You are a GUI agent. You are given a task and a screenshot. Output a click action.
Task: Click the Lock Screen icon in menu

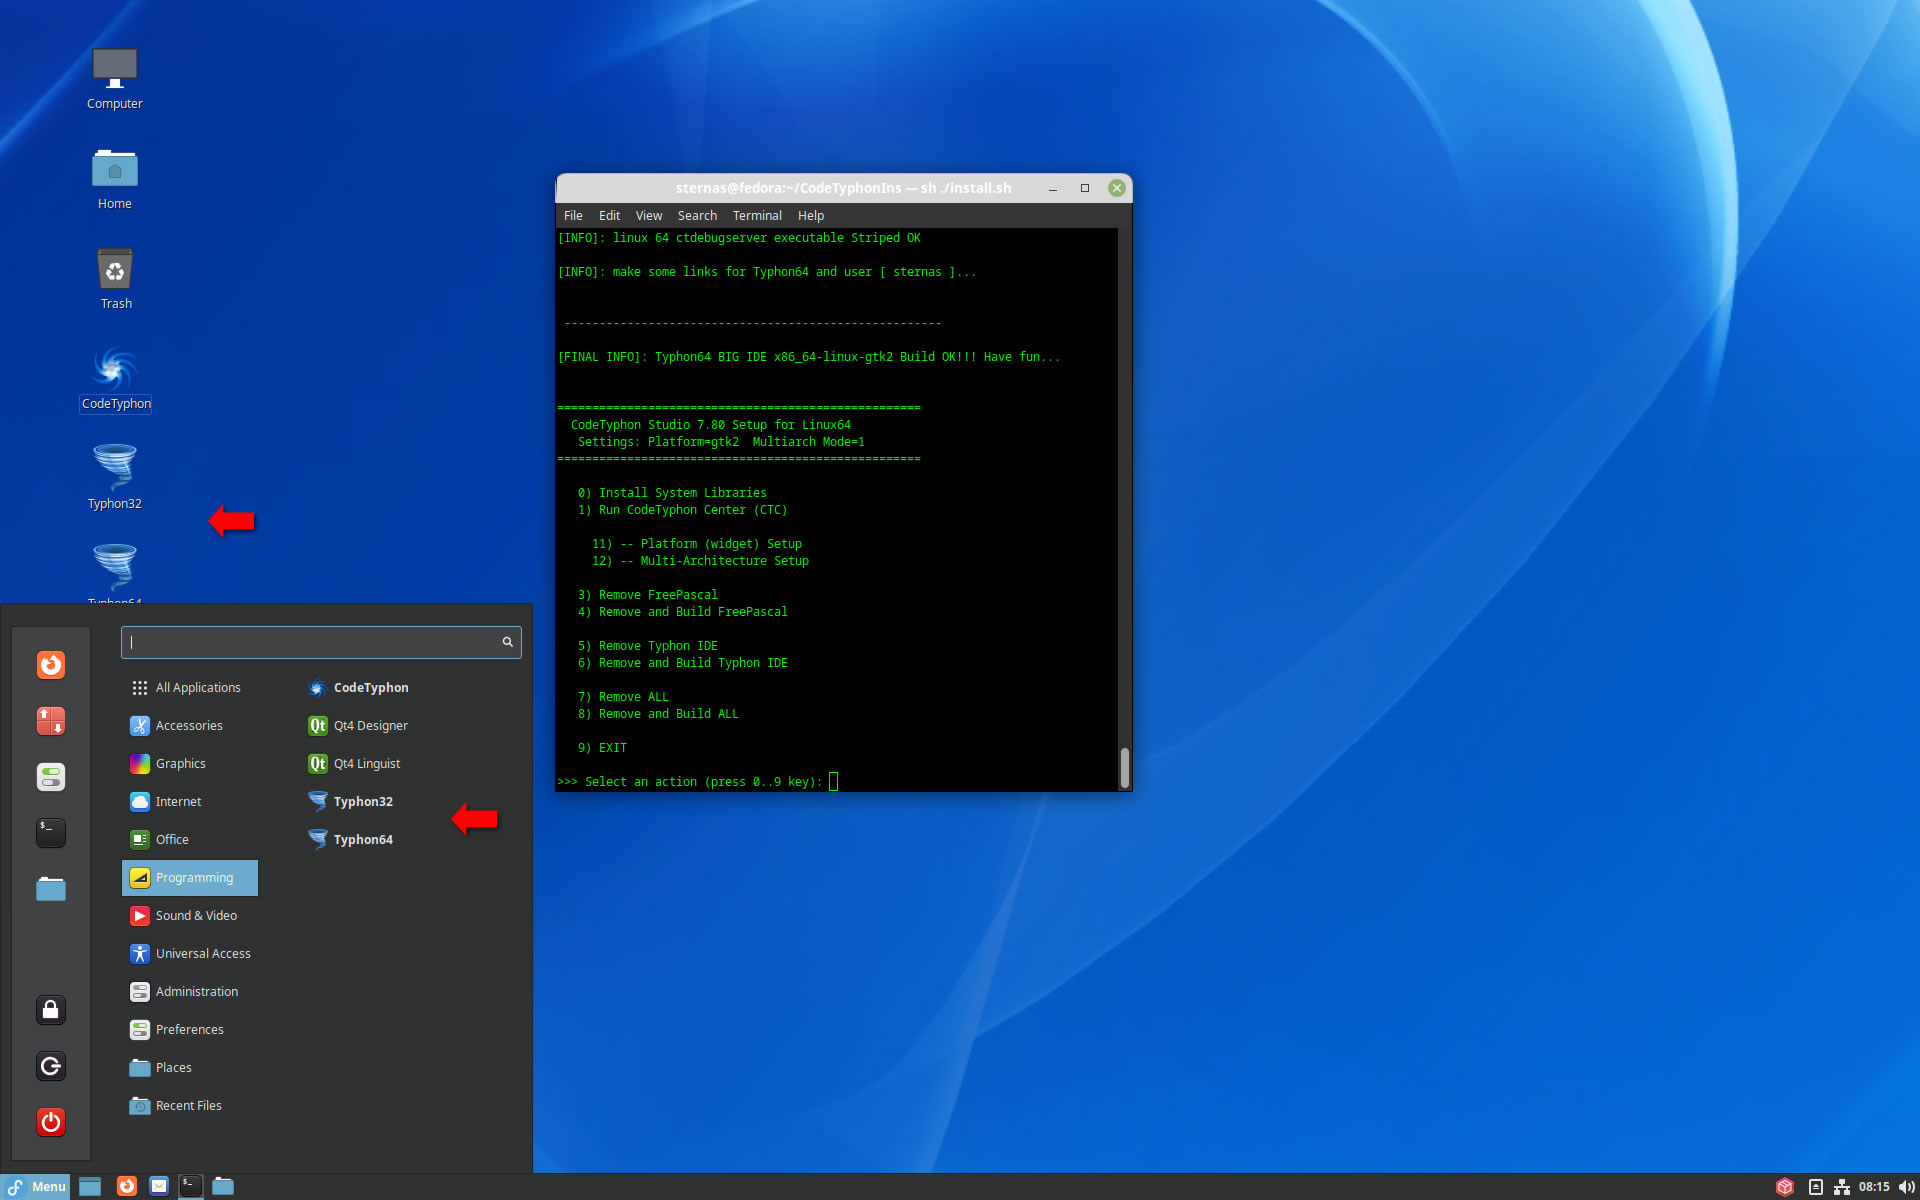[x=51, y=1010]
